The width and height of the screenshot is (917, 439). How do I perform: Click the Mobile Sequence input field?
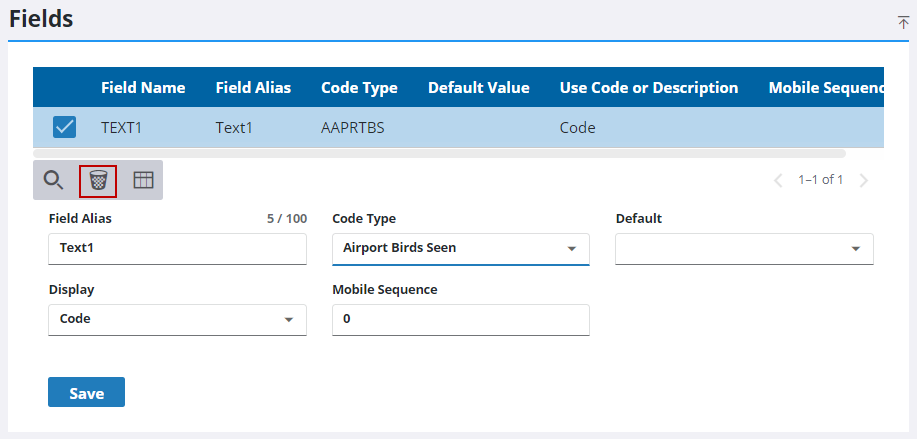pos(461,320)
